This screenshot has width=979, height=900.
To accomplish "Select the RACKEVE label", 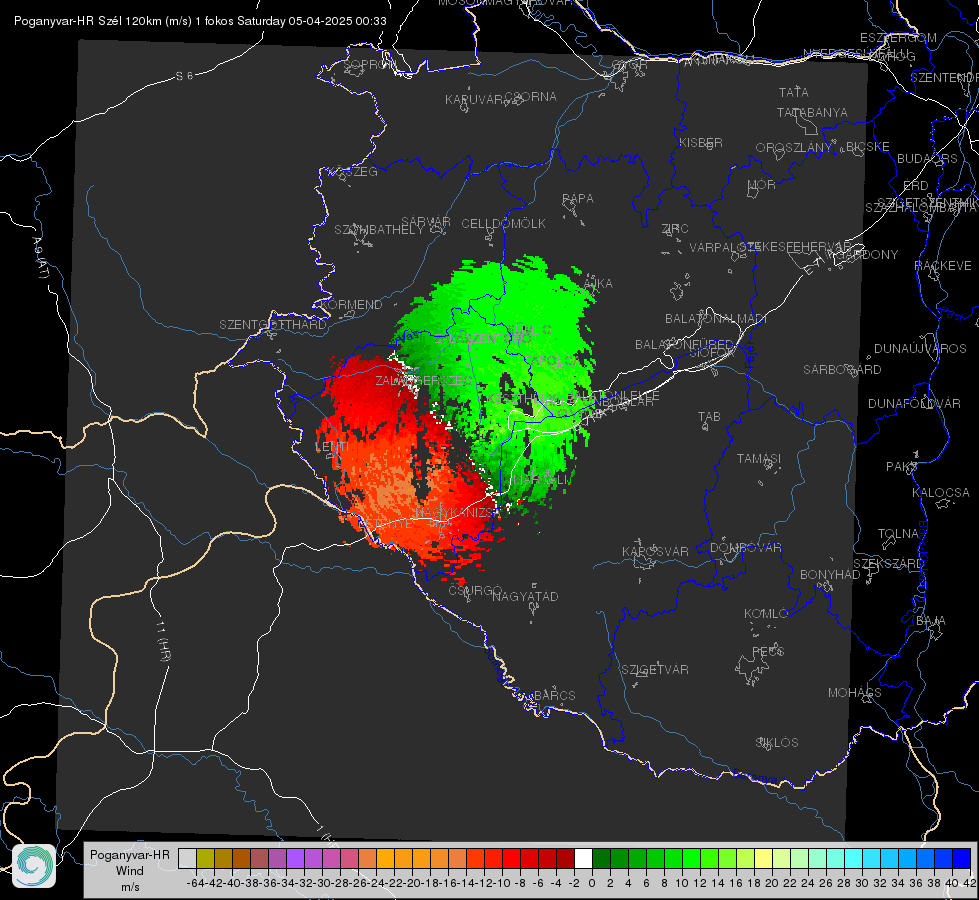I will click(943, 266).
